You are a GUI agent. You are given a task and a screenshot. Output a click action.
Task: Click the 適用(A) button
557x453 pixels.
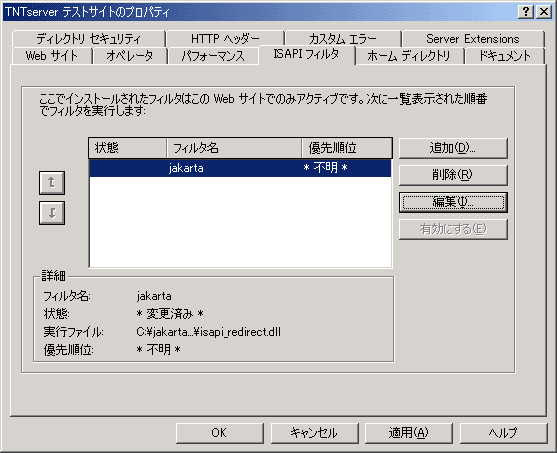(x=409, y=433)
